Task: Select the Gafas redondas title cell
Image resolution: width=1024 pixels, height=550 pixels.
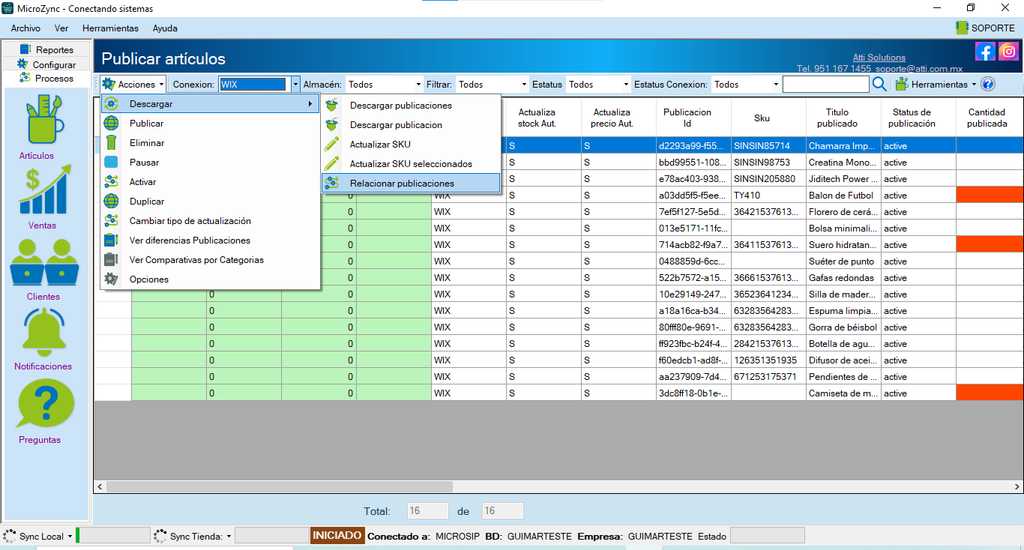Action: coord(844,278)
